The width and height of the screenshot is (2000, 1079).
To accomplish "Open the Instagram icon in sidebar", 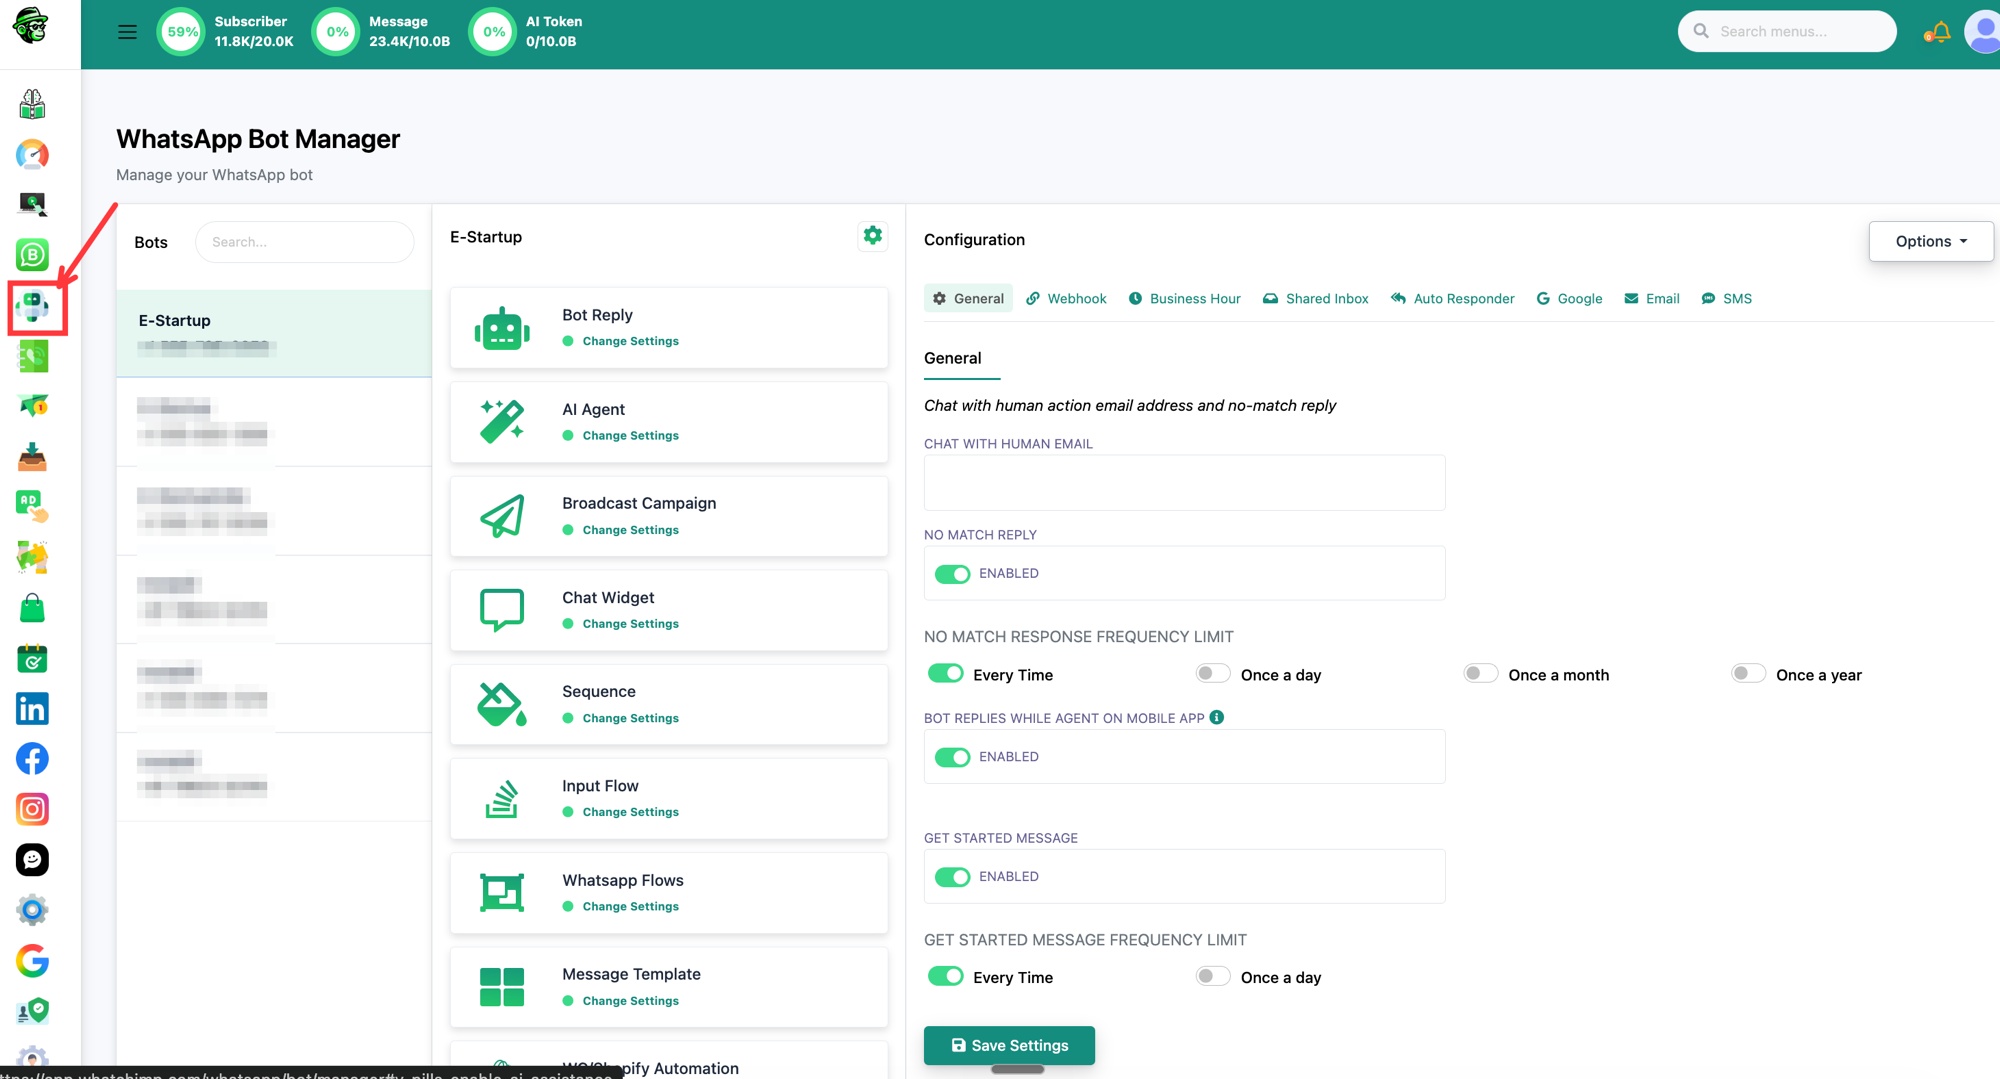I will tap(32, 809).
